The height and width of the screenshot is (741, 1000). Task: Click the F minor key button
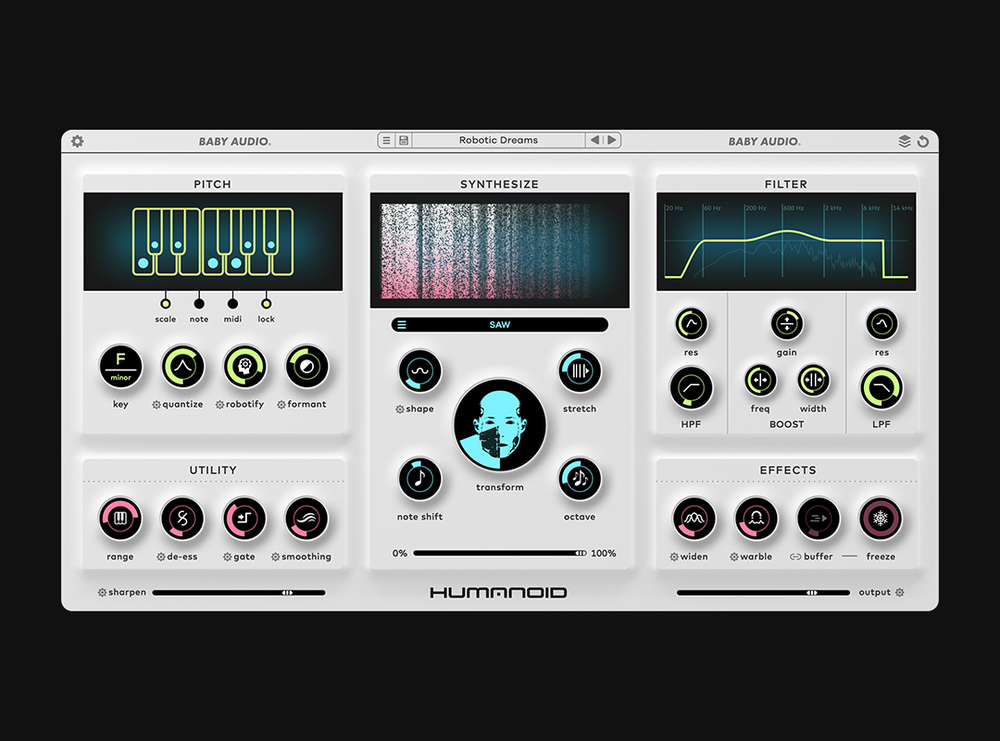tap(119, 367)
